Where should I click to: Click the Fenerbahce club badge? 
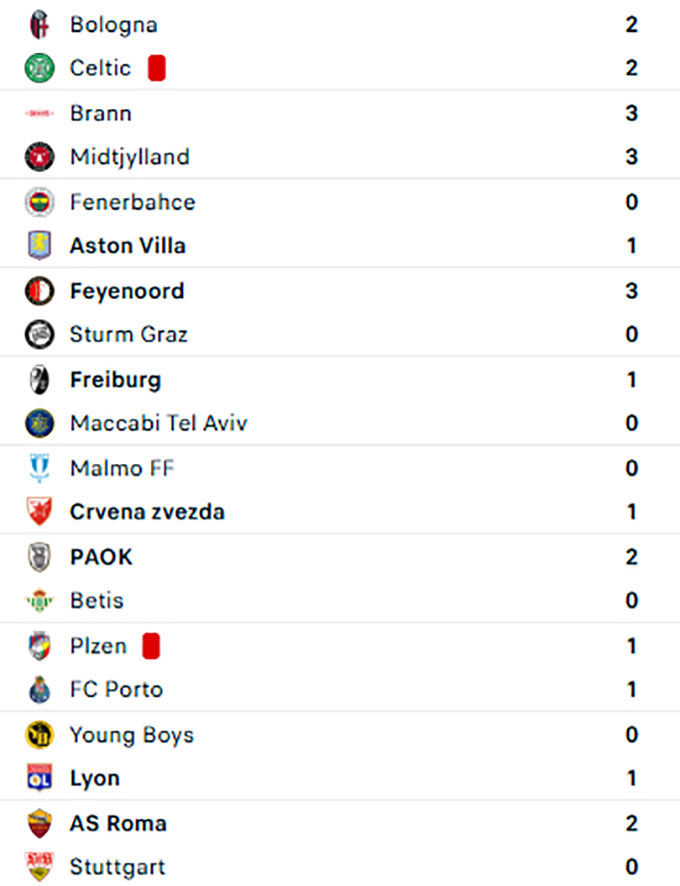pyautogui.click(x=39, y=202)
